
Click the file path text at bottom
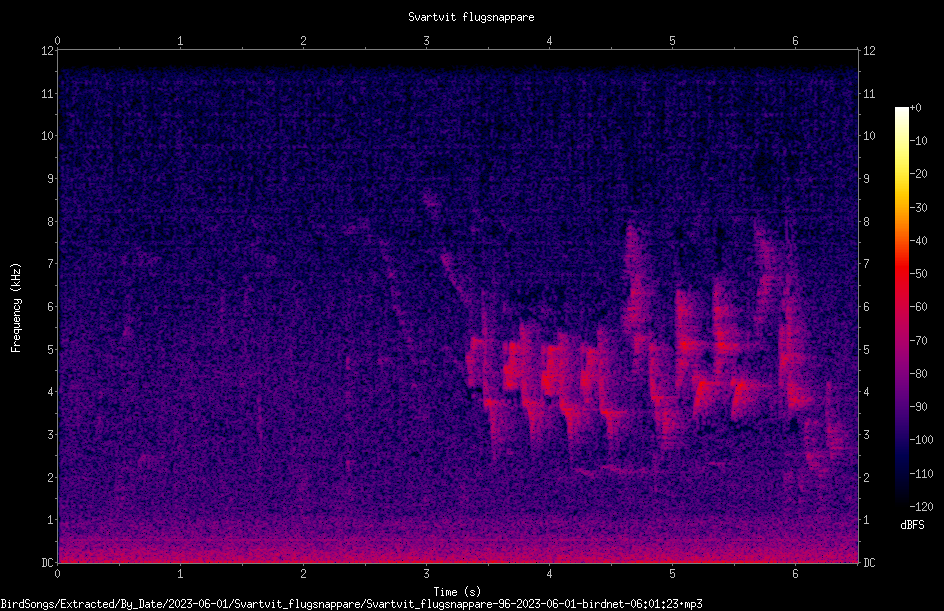pyautogui.click(x=351, y=604)
